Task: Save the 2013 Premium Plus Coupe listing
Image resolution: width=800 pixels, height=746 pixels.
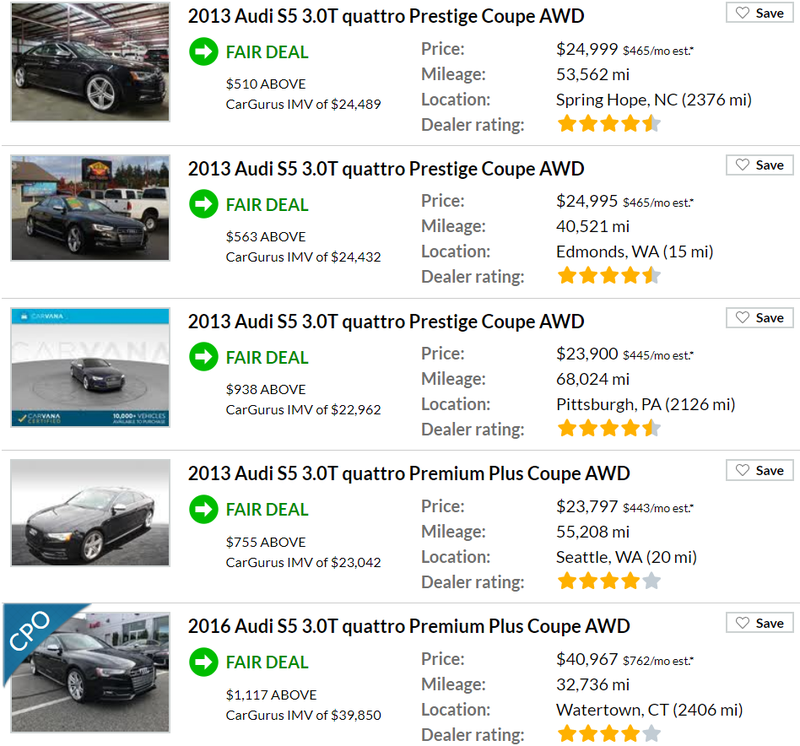Action: [x=760, y=470]
